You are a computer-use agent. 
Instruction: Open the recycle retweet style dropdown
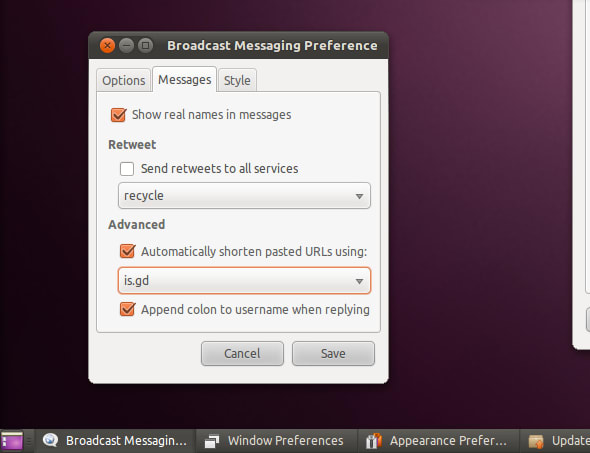(244, 196)
